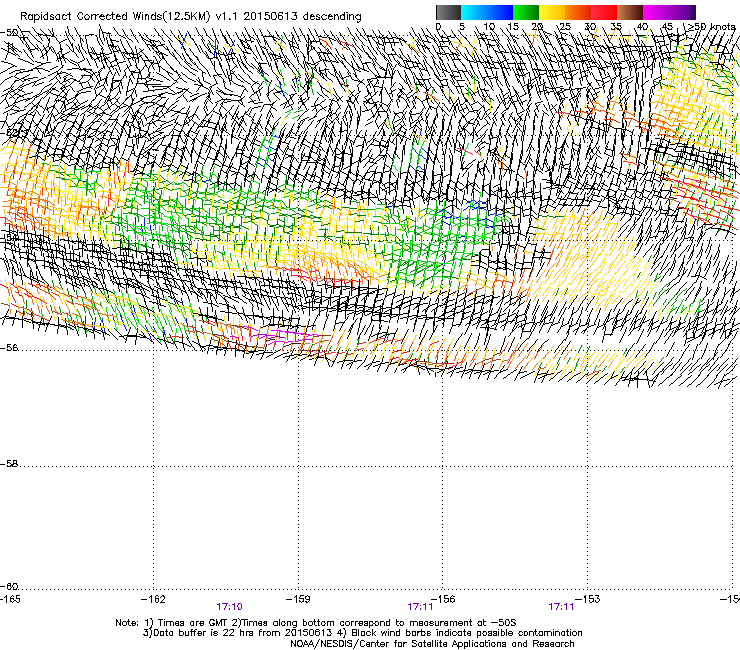Viewport: 740px width, 650px height.
Task: Click the purple 17:10 time label
Action: [x=229, y=607]
